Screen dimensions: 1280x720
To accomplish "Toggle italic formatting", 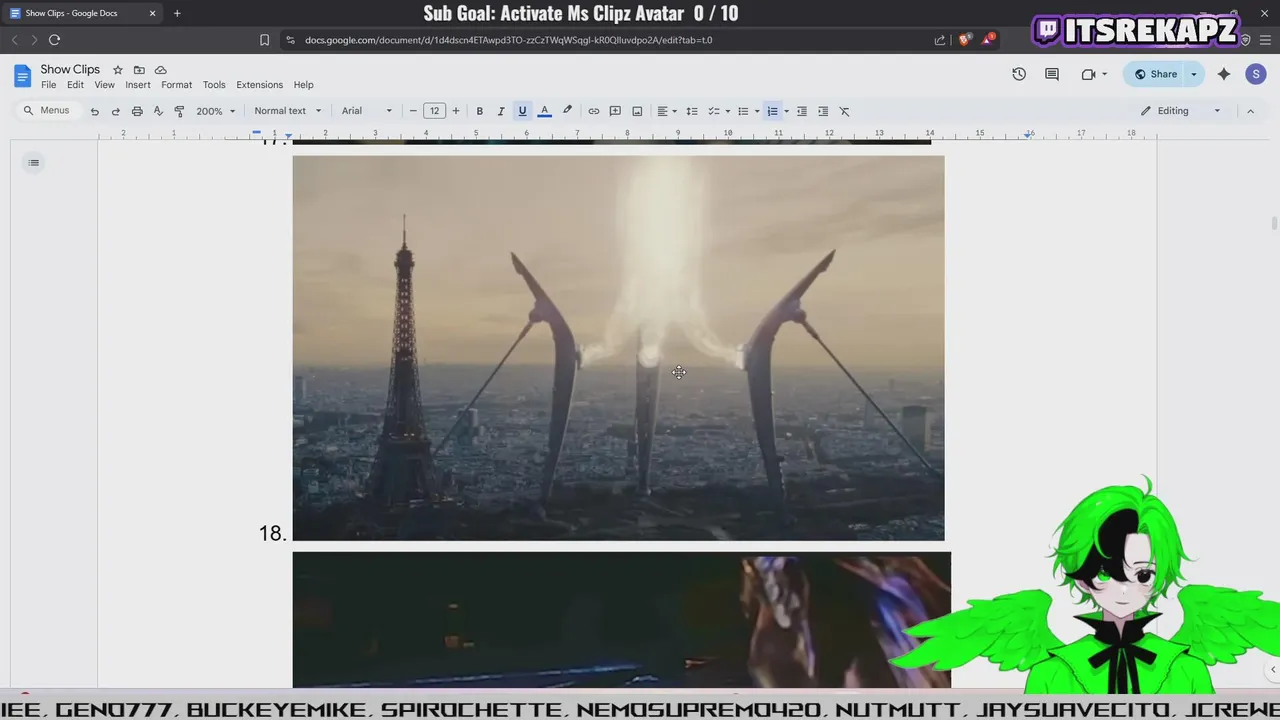I will [501, 111].
